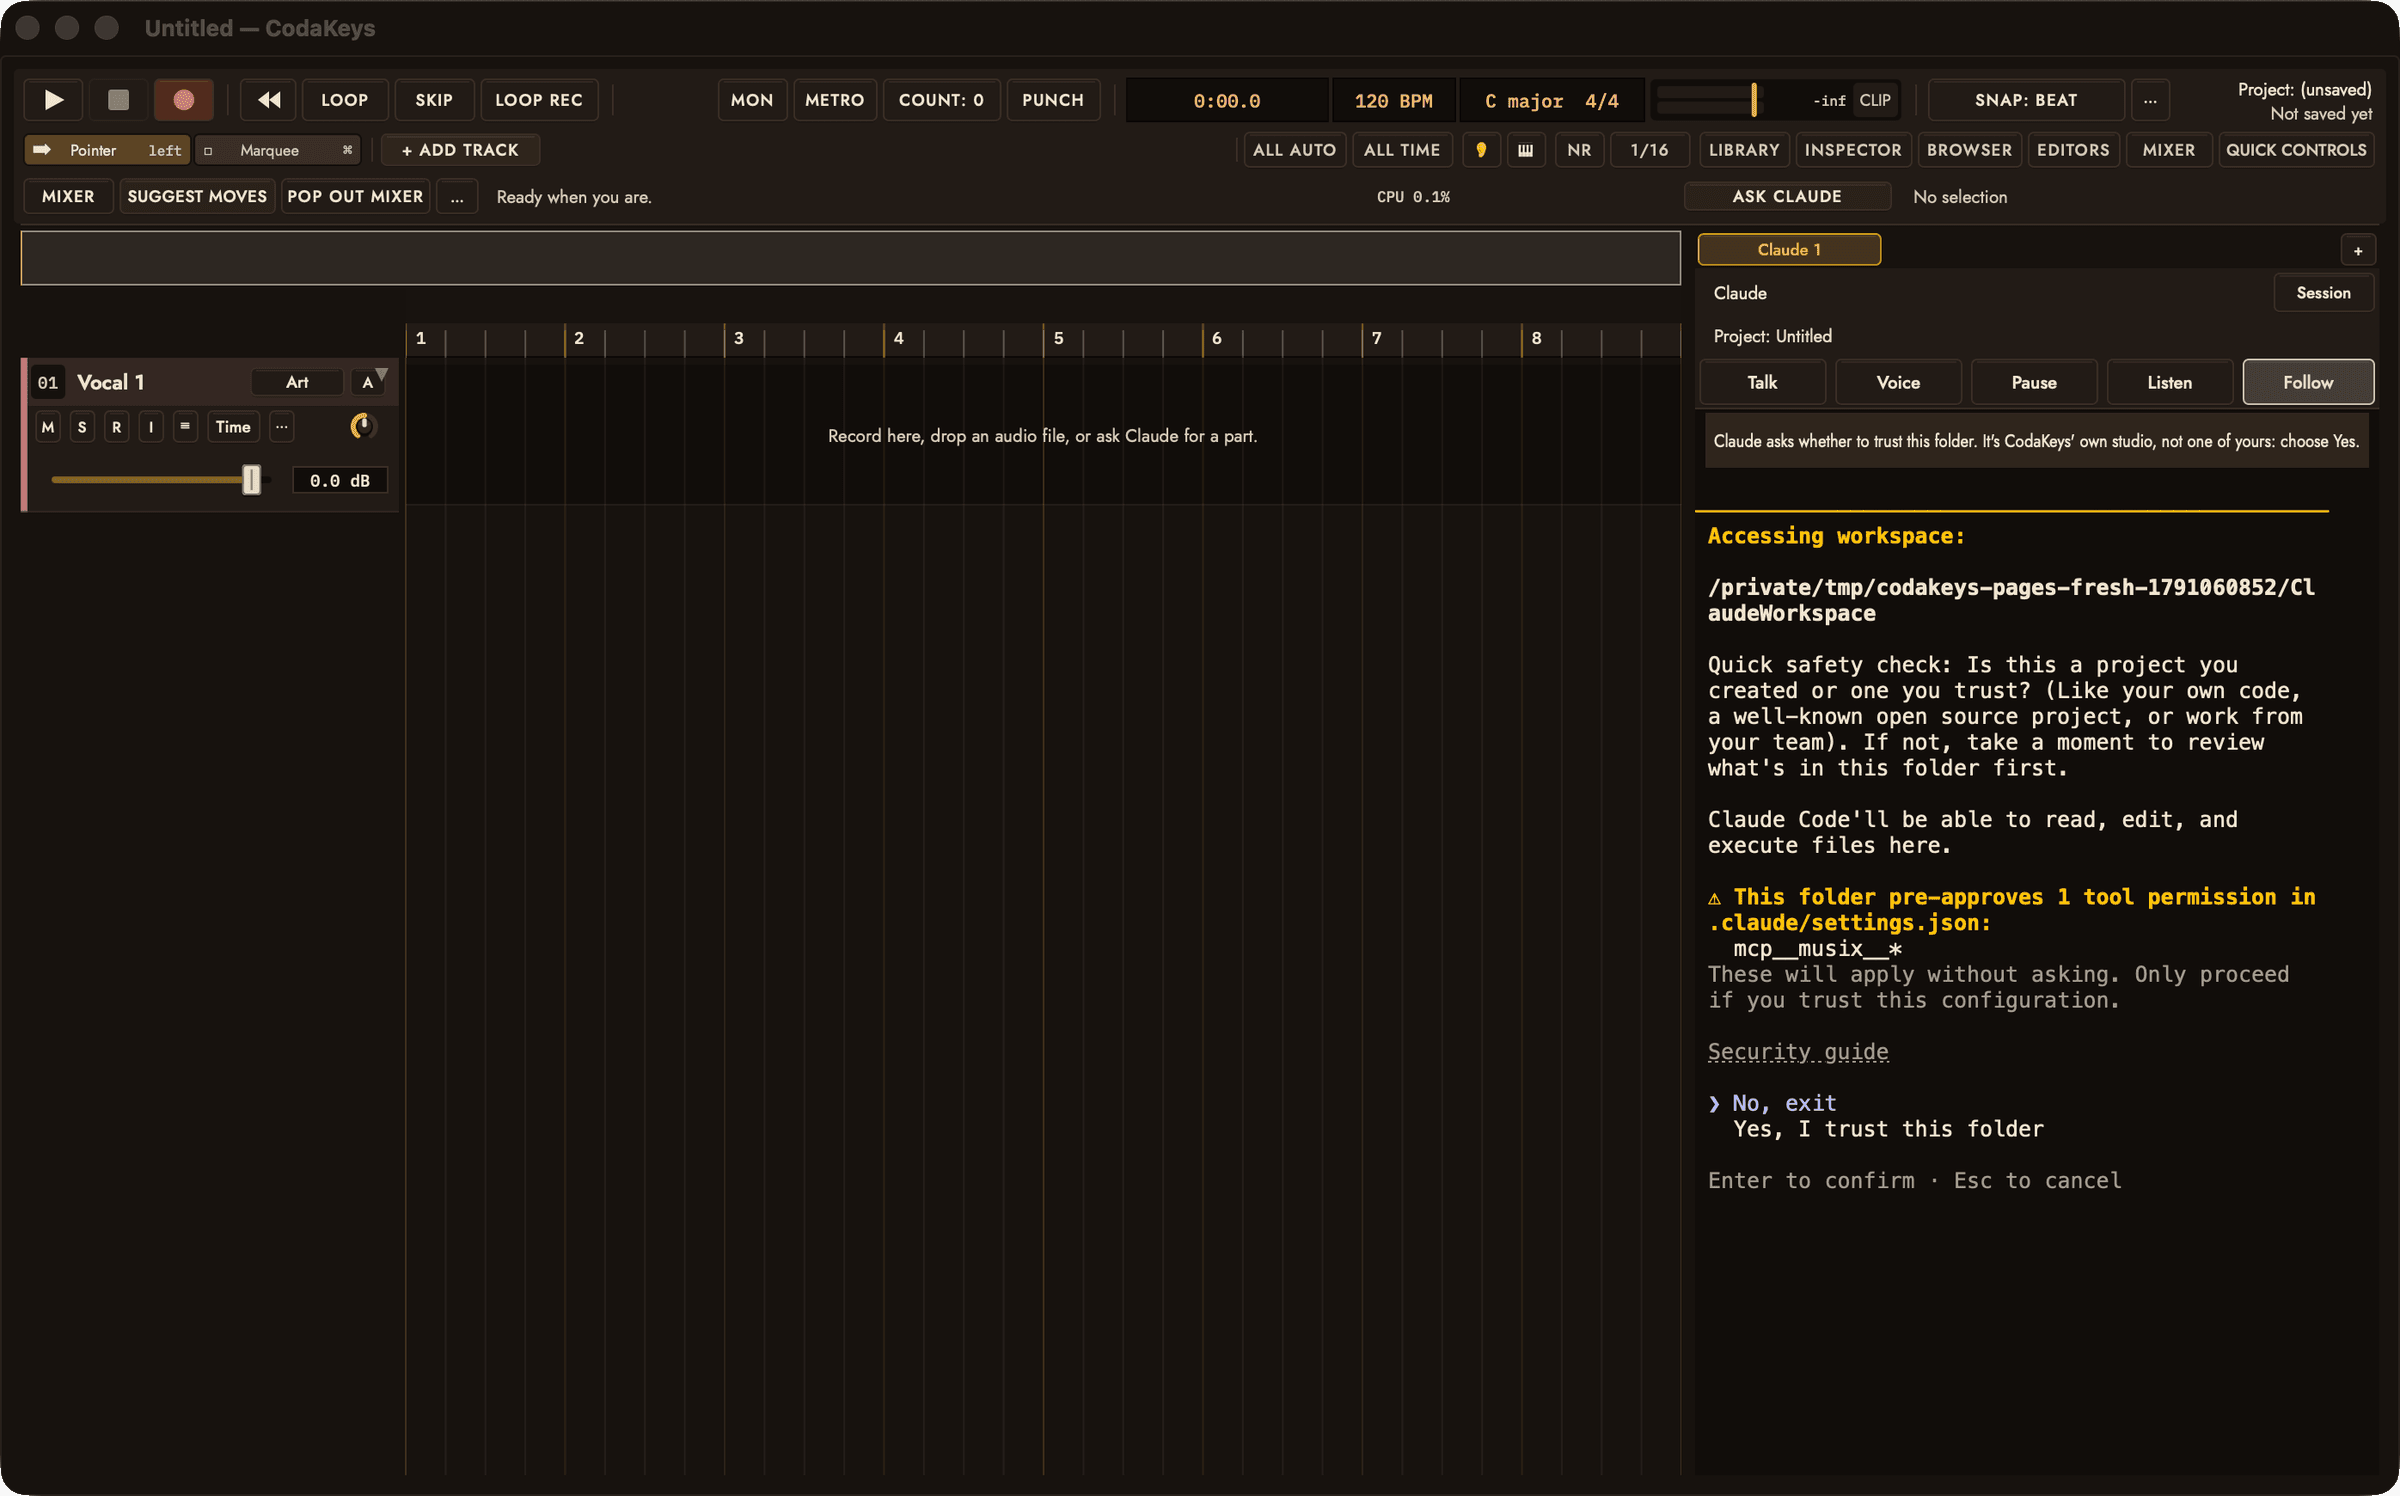Viewport: 2400px width, 1496px height.
Task: Rewind to the start with the double-arrow button
Action: [x=268, y=100]
